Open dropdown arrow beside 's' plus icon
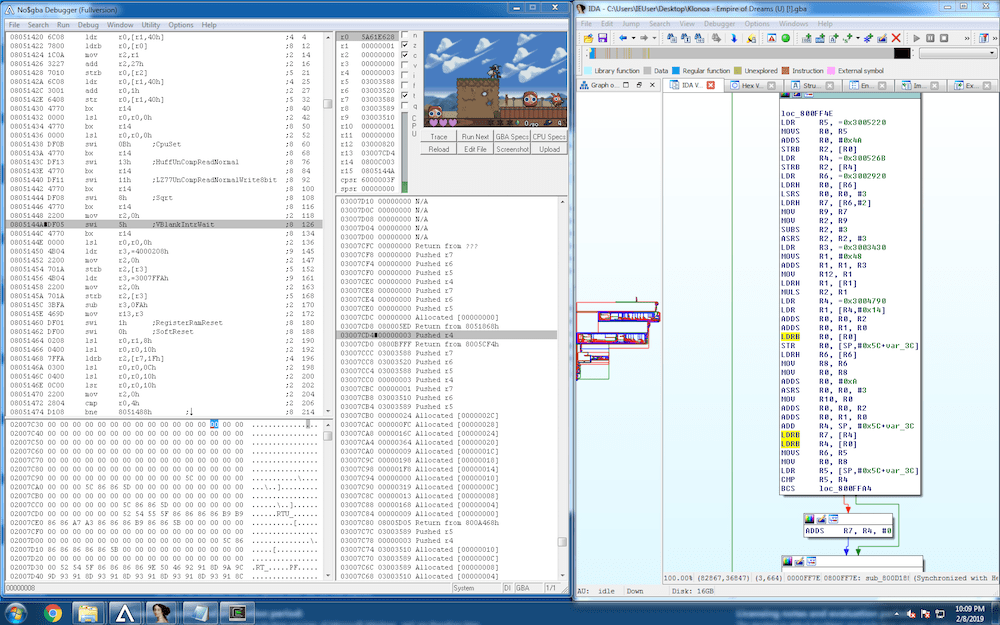The height and width of the screenshot is (625, 1000). (858, 38)
